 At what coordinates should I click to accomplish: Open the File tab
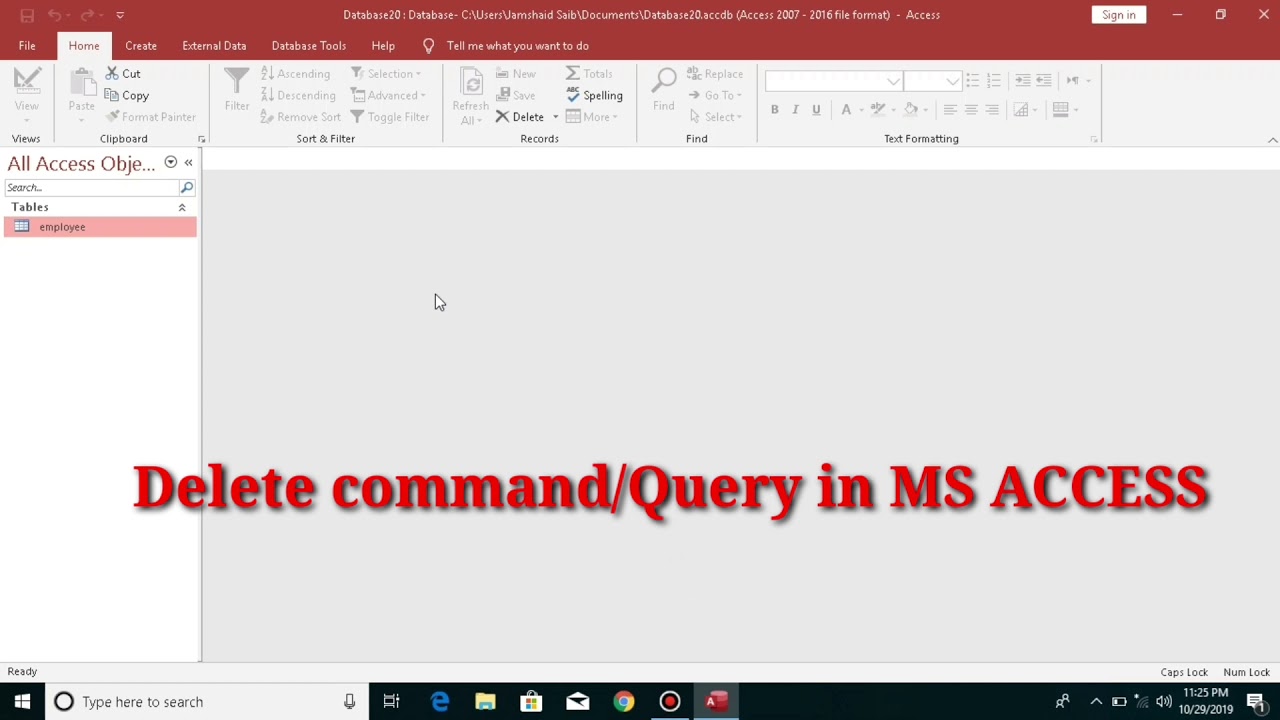[27, 46]
